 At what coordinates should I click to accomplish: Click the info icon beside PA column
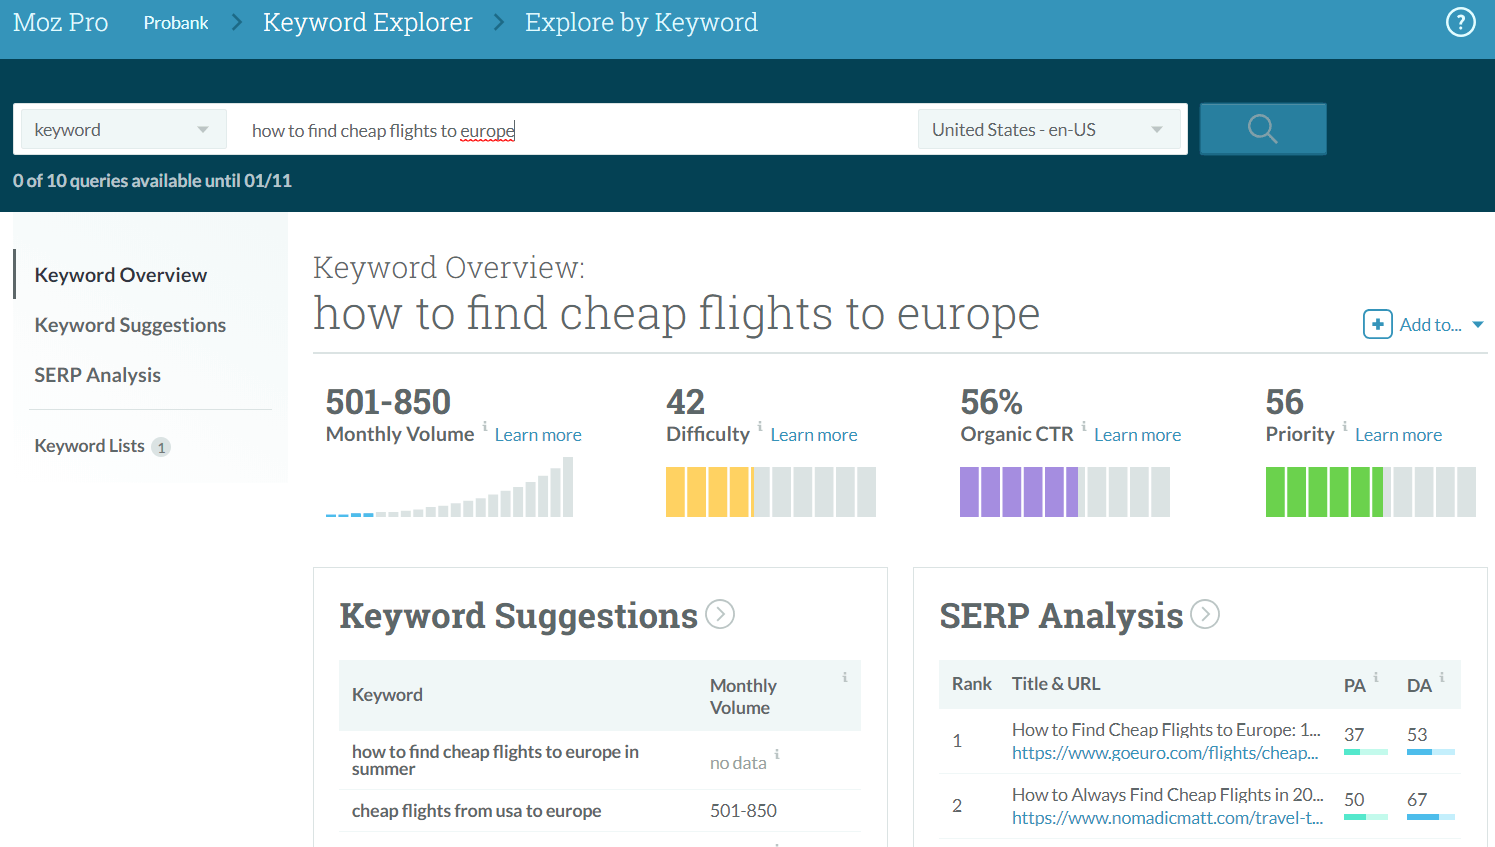pos(1376,677)
